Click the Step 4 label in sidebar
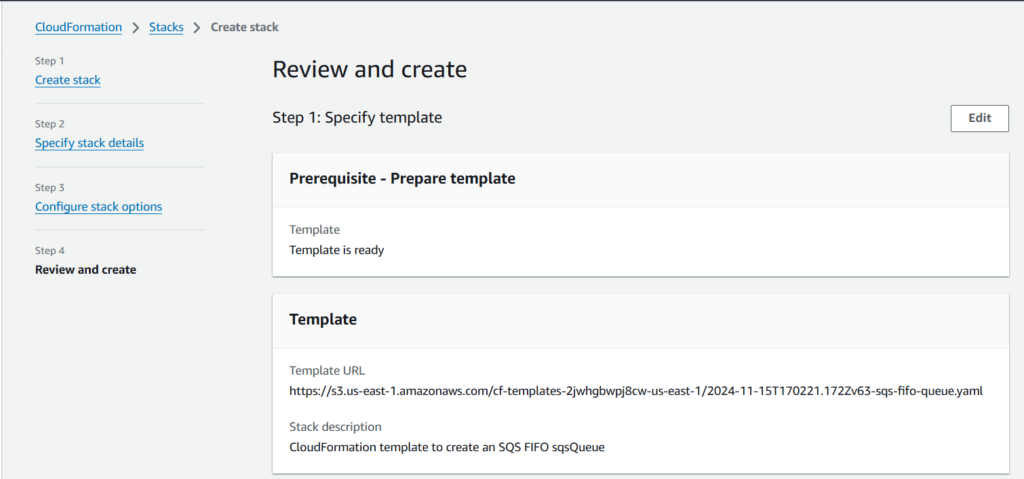1024x479 pixels. 50,251
